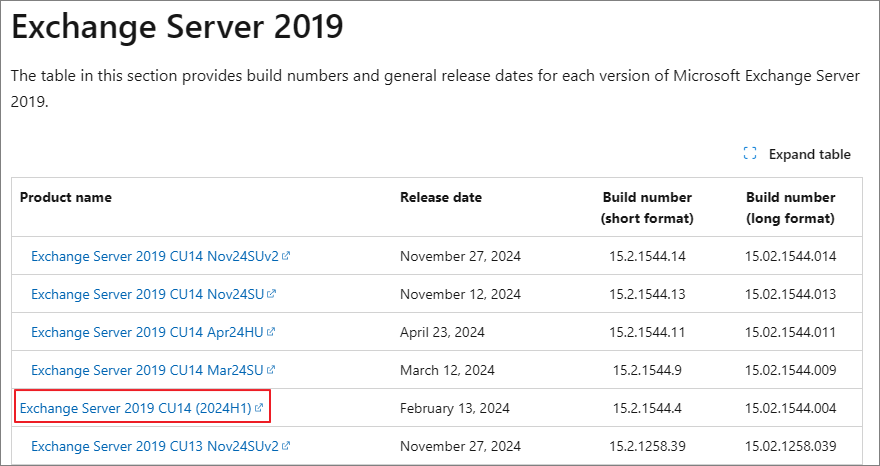
Task: Click Build number (long format) header
Action: [790, 208]
